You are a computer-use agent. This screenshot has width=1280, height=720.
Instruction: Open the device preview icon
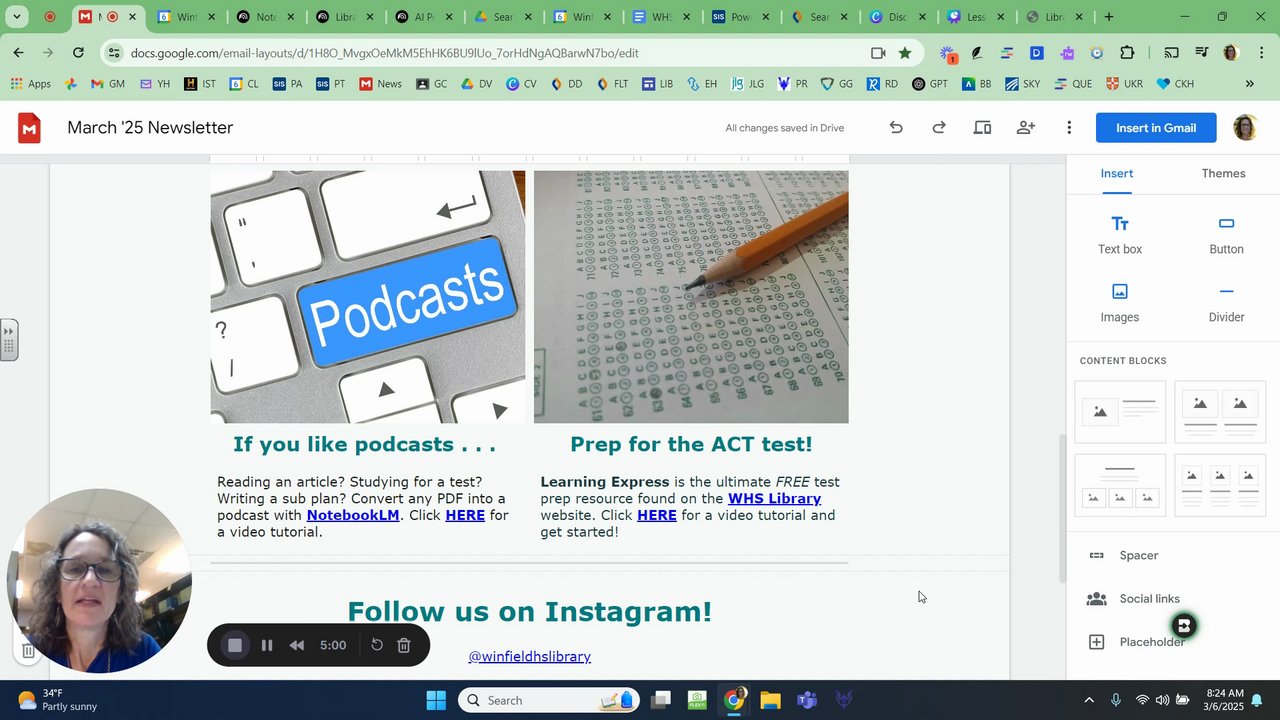point(982,127)
